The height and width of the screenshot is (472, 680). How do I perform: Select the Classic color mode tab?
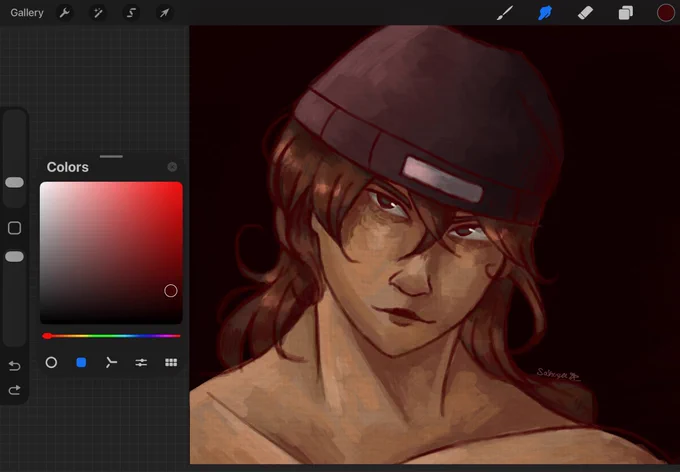coord(81,362)
